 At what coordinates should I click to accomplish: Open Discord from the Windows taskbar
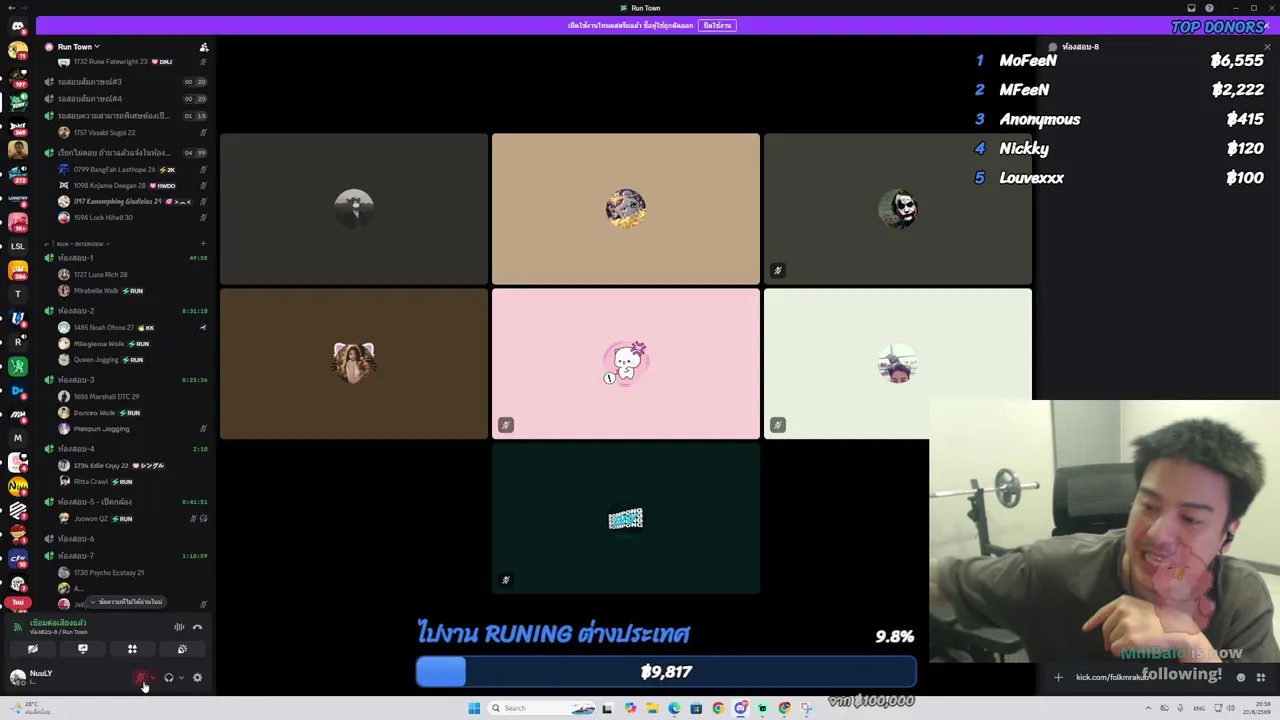[x=740, y=708]
